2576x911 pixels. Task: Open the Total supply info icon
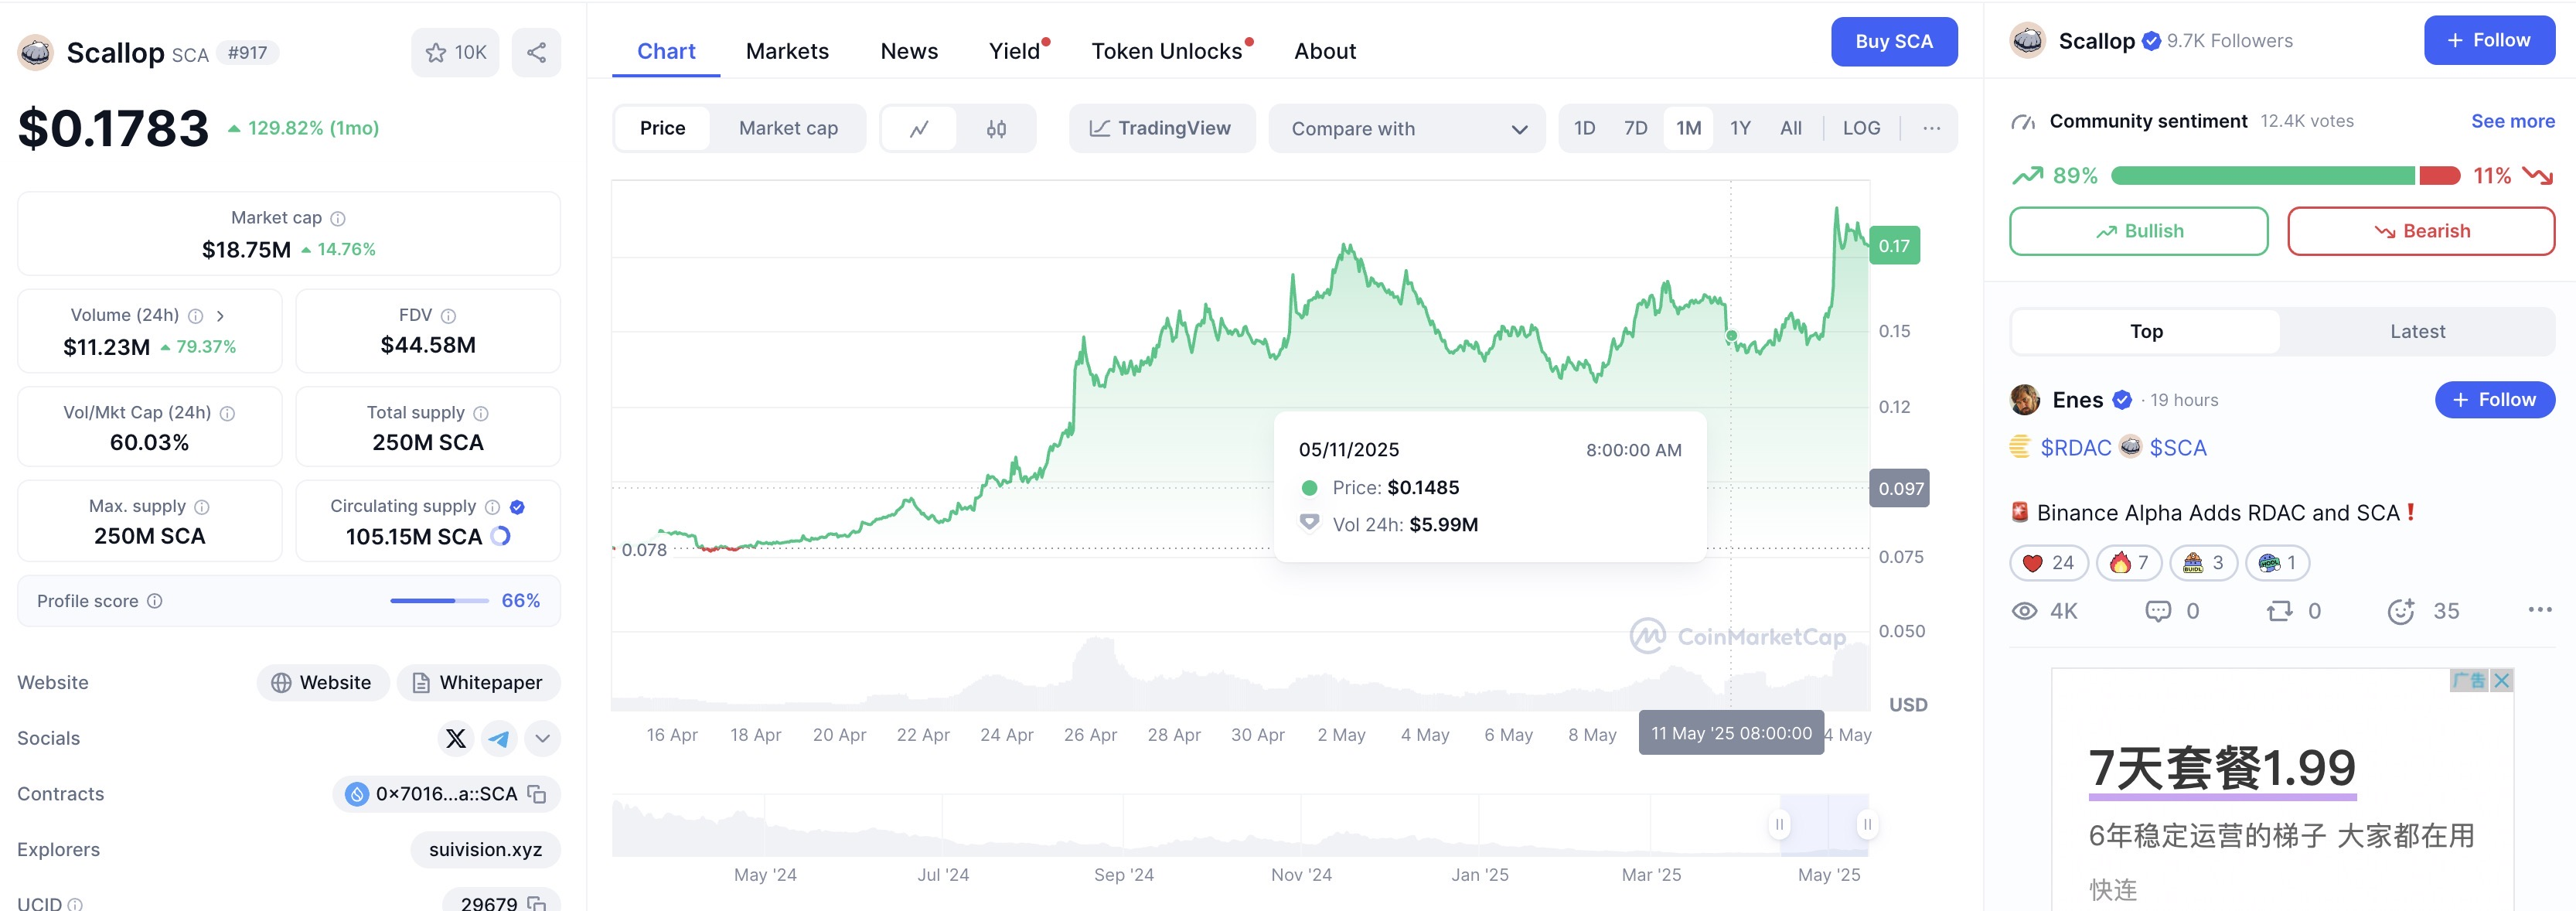(481, 413)
